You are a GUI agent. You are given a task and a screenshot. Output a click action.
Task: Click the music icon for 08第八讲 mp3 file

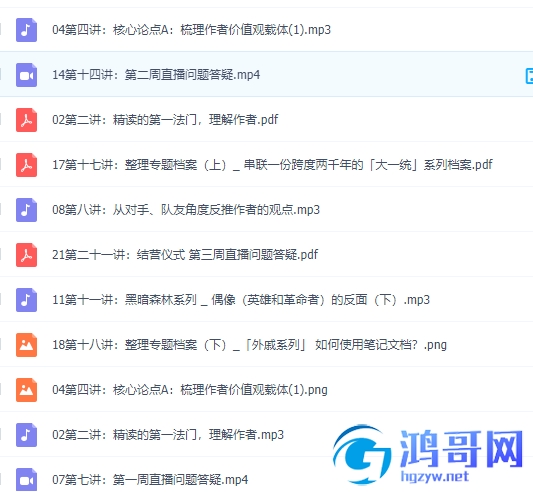pos(27,210)
